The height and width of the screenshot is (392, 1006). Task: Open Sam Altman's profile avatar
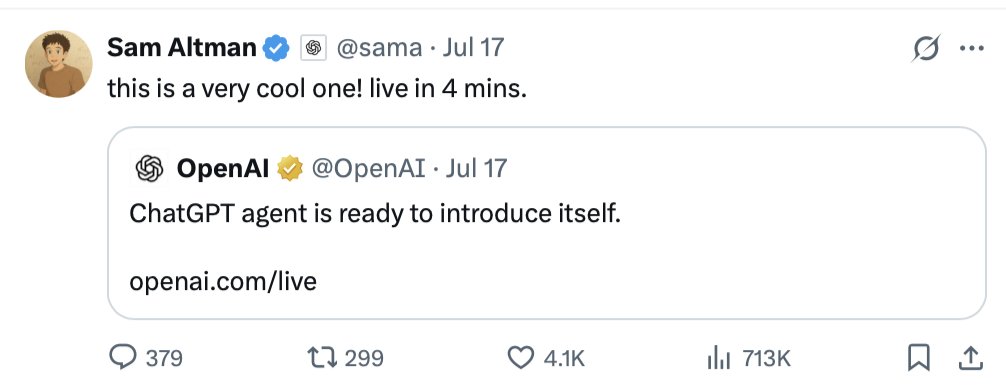pyautogui.click(x=58, y=64)
